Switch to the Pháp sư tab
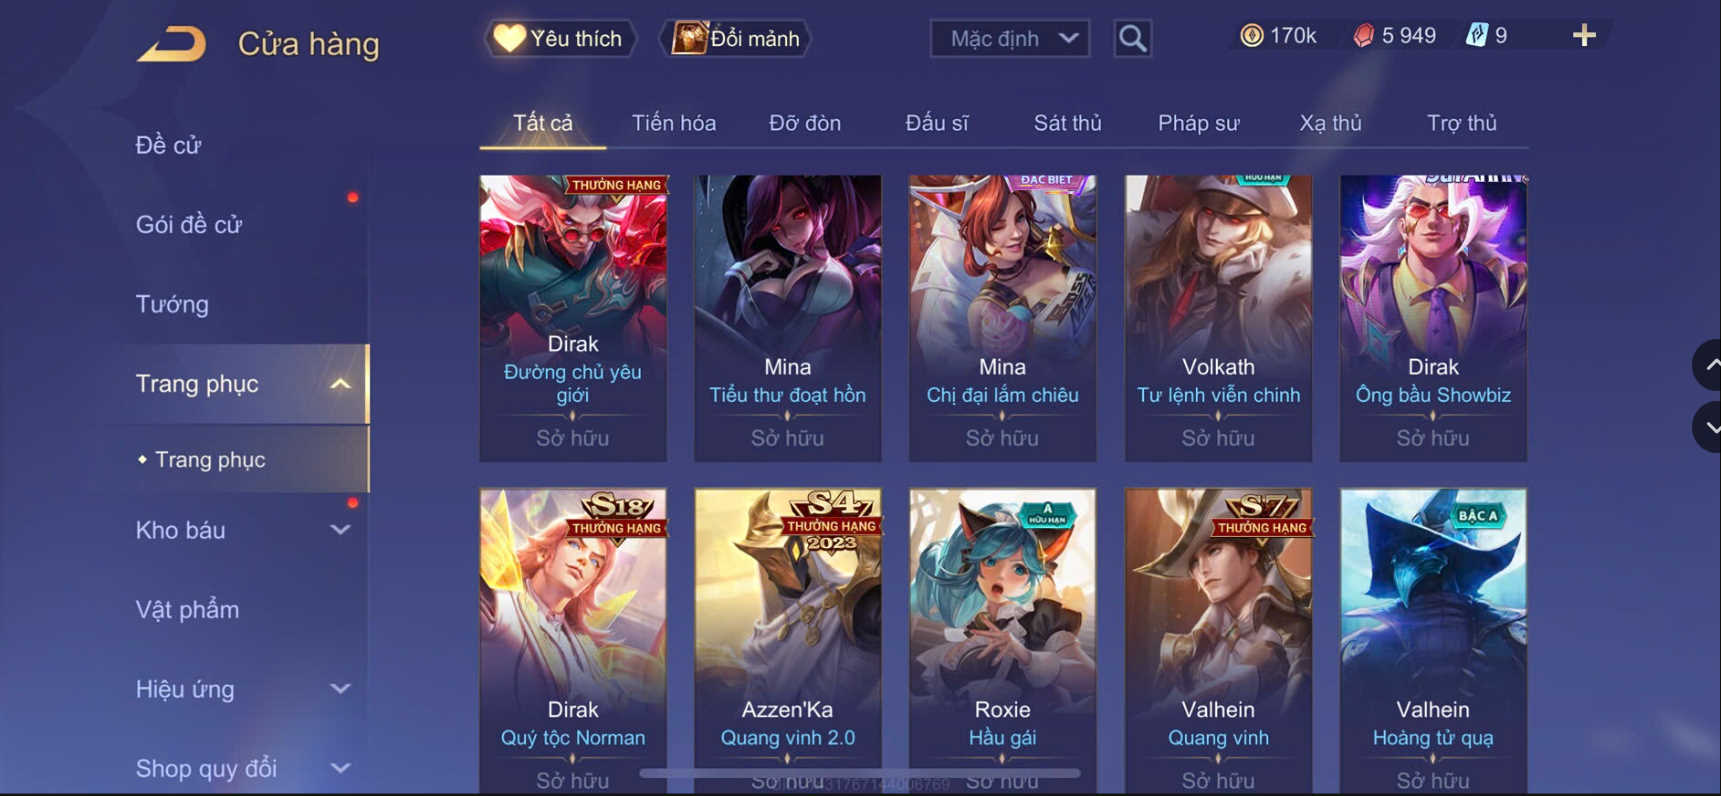The image size is (1721, 796). pos(1198,123)
